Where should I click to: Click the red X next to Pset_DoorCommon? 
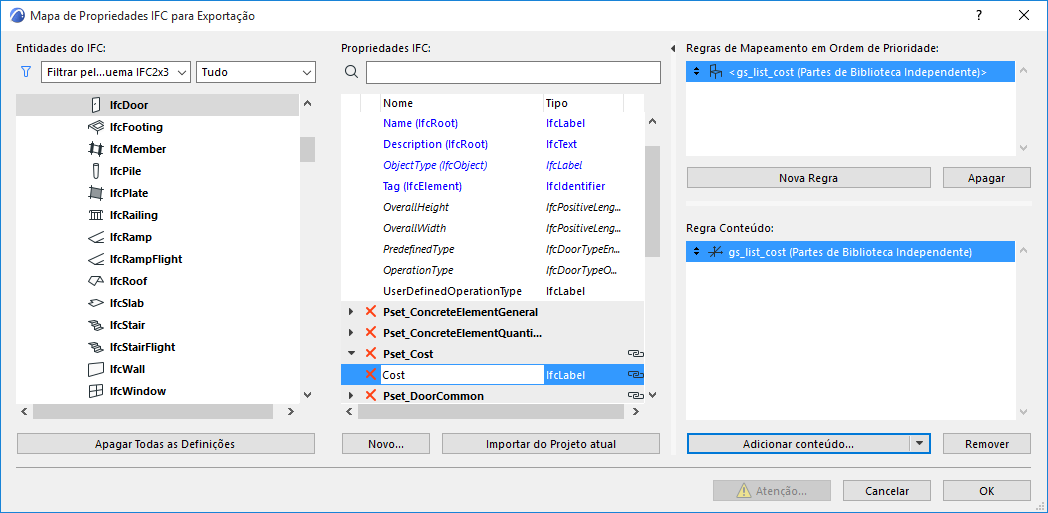(x=371, y=396)
